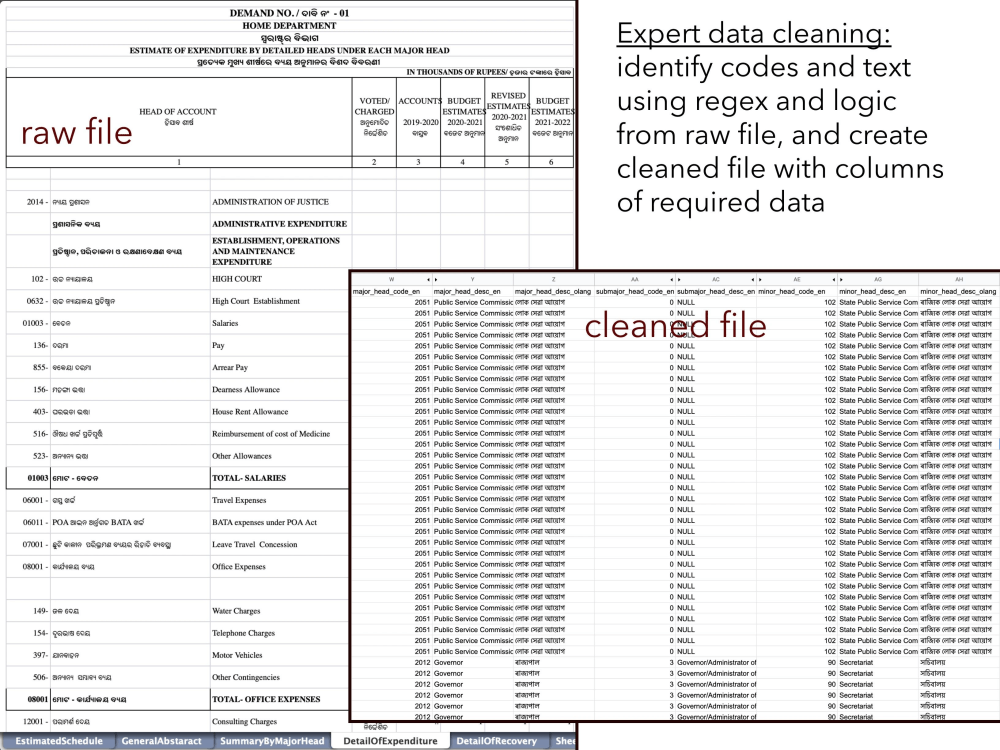1000x750 pixels.
Task: Click the House Rent Allowance cell
Action: pos(281,412)
